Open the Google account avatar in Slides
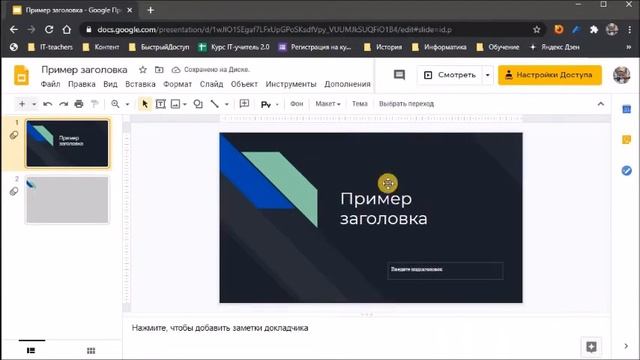640x360 pixels. 621,75
